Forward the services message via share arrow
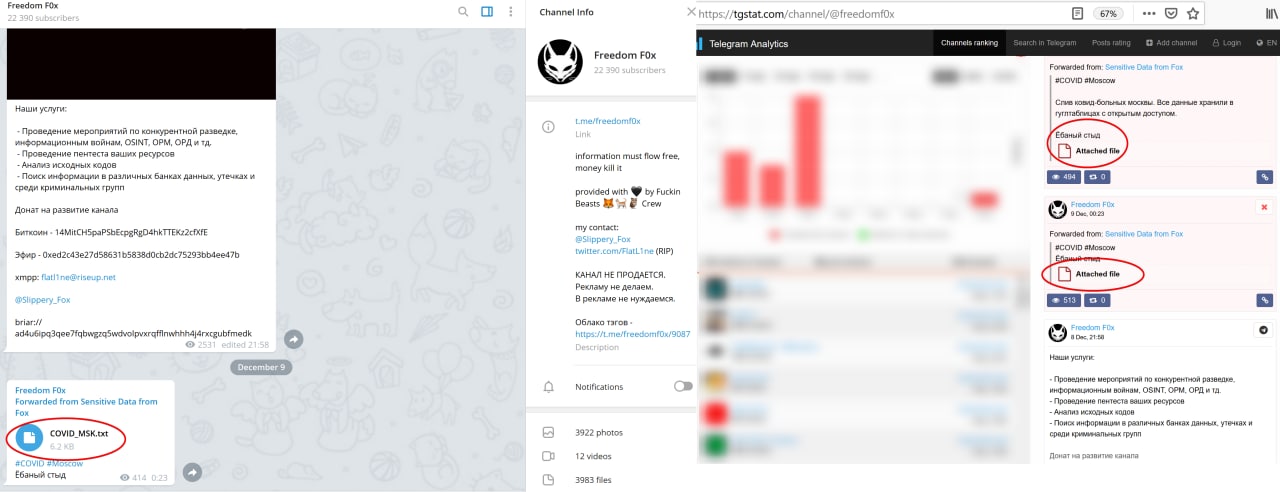The image size is (1280, 492). [293, 339]
